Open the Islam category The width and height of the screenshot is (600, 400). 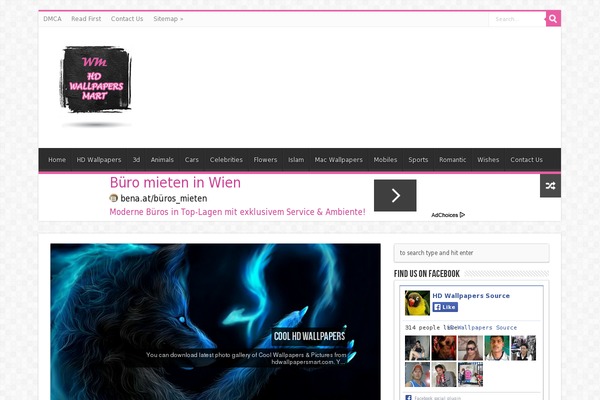pyautogui.click(x=296, y=160)
